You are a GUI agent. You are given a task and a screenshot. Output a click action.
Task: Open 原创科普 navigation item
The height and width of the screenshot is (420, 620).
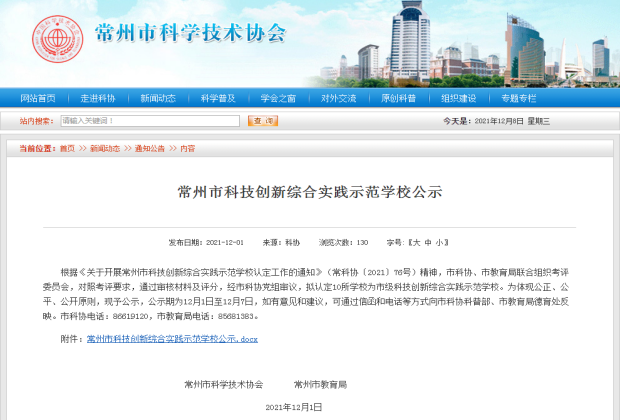tap(398, 98)
